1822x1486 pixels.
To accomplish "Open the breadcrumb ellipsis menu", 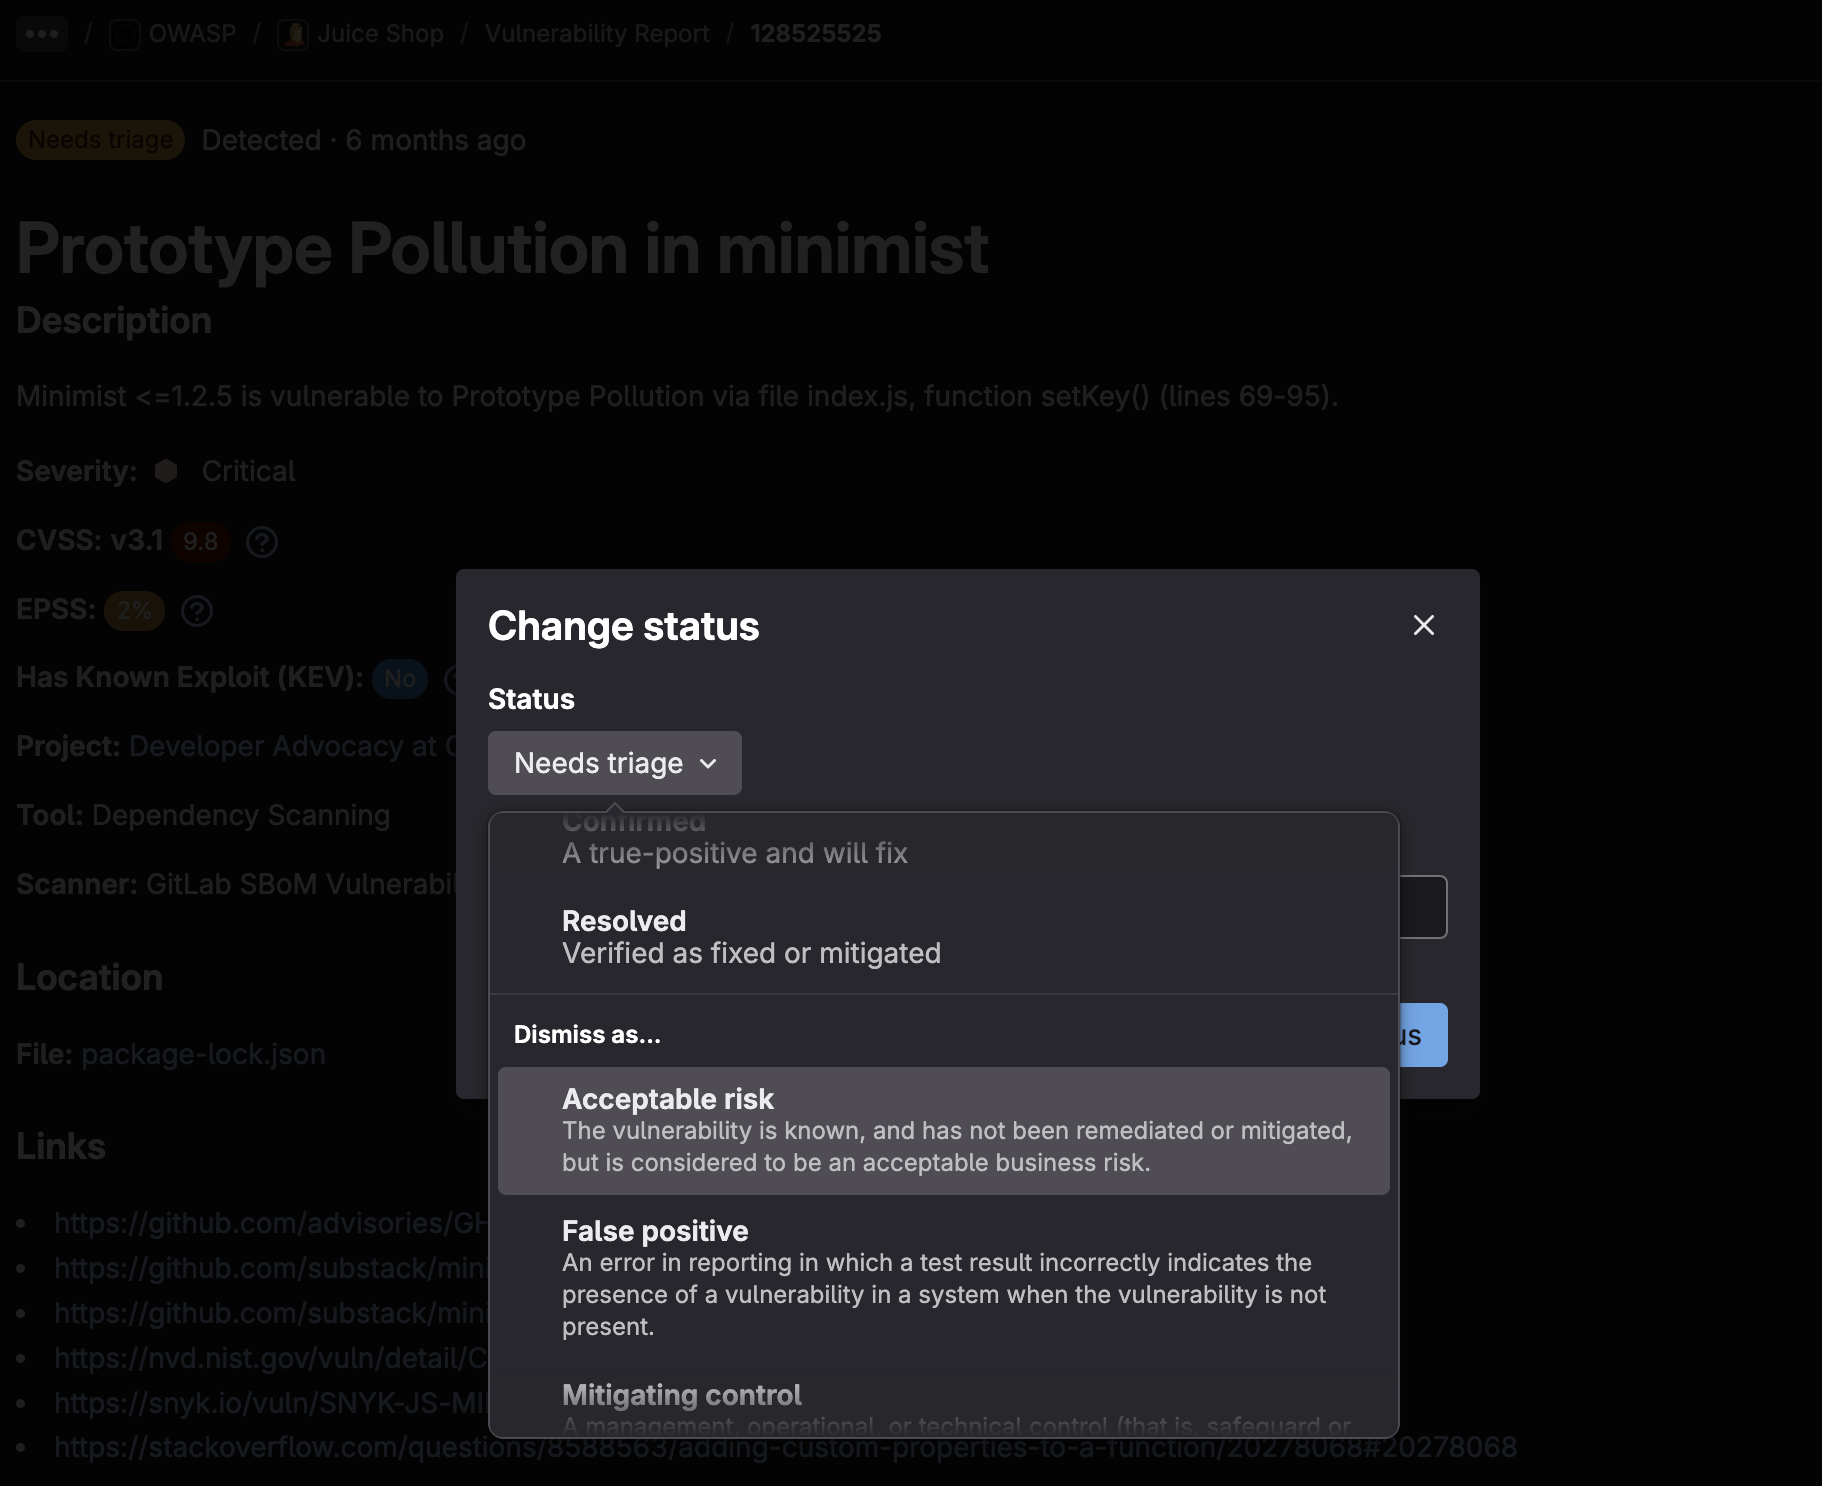I will pos(42,33).
